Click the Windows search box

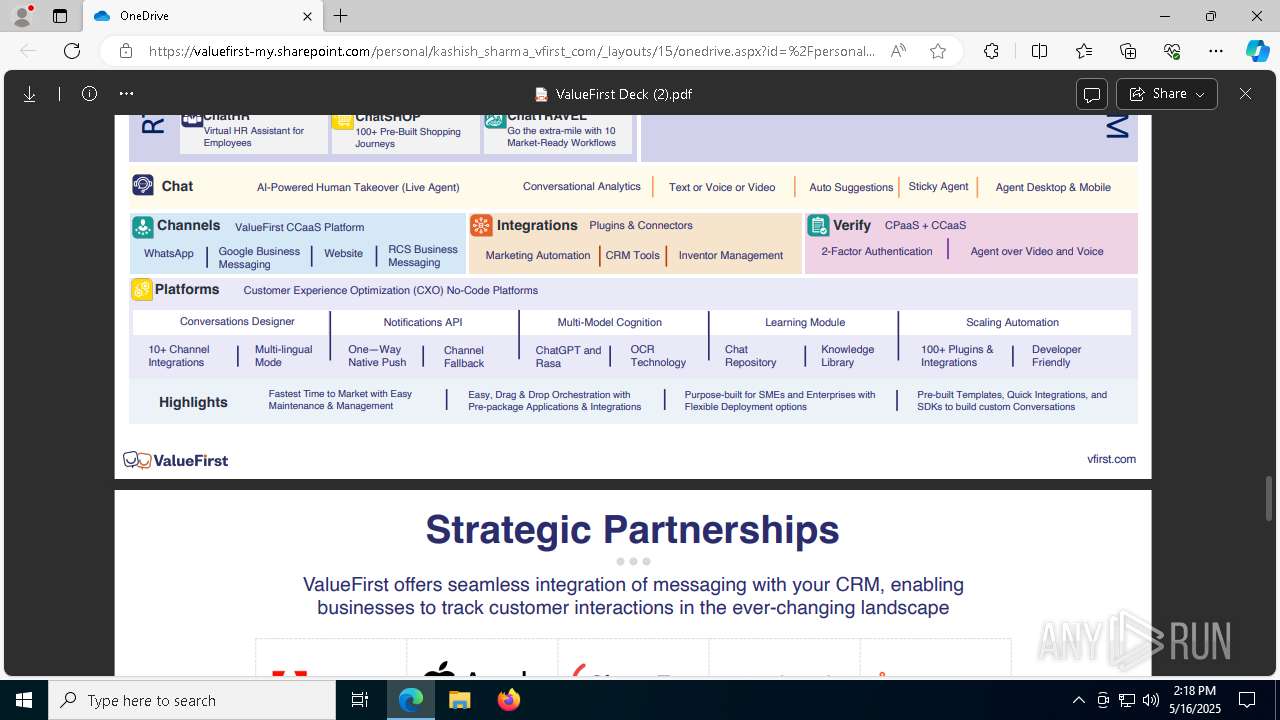pyautogui.click(x=192, y=700)
